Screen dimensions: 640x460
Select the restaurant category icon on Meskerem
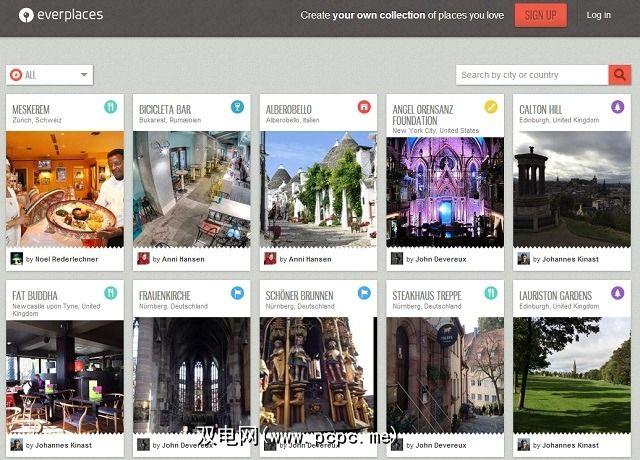coord(111,107)
